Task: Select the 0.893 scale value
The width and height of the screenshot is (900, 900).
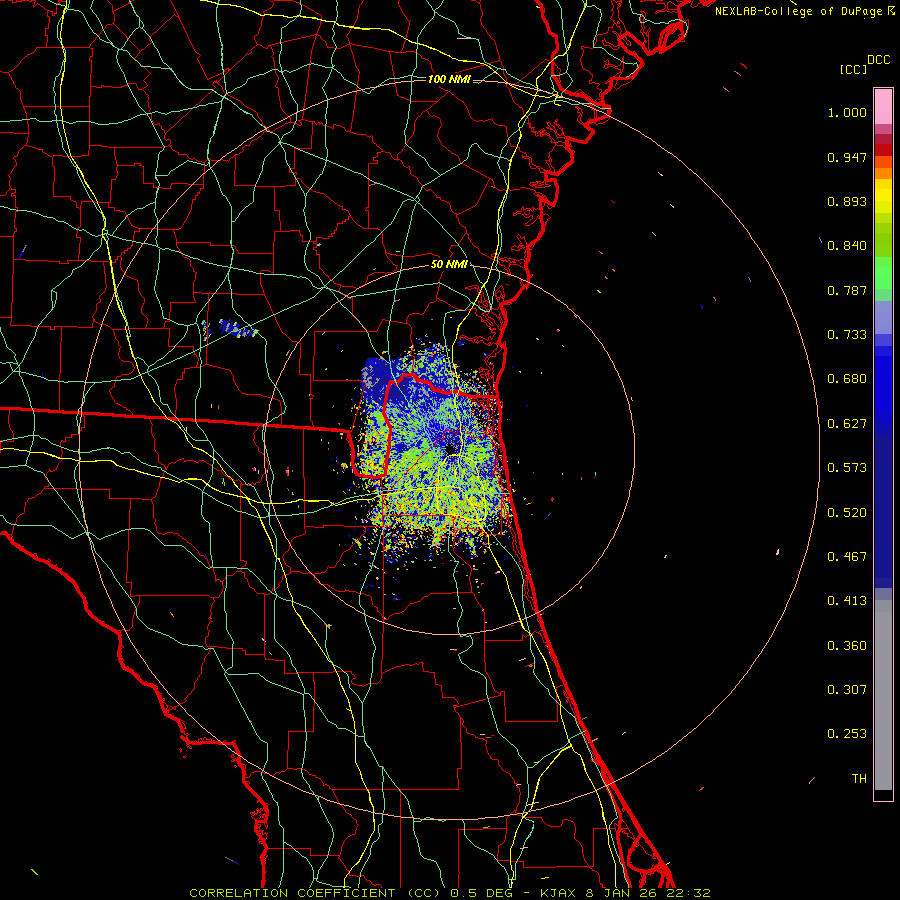Action: pos(847,201)
